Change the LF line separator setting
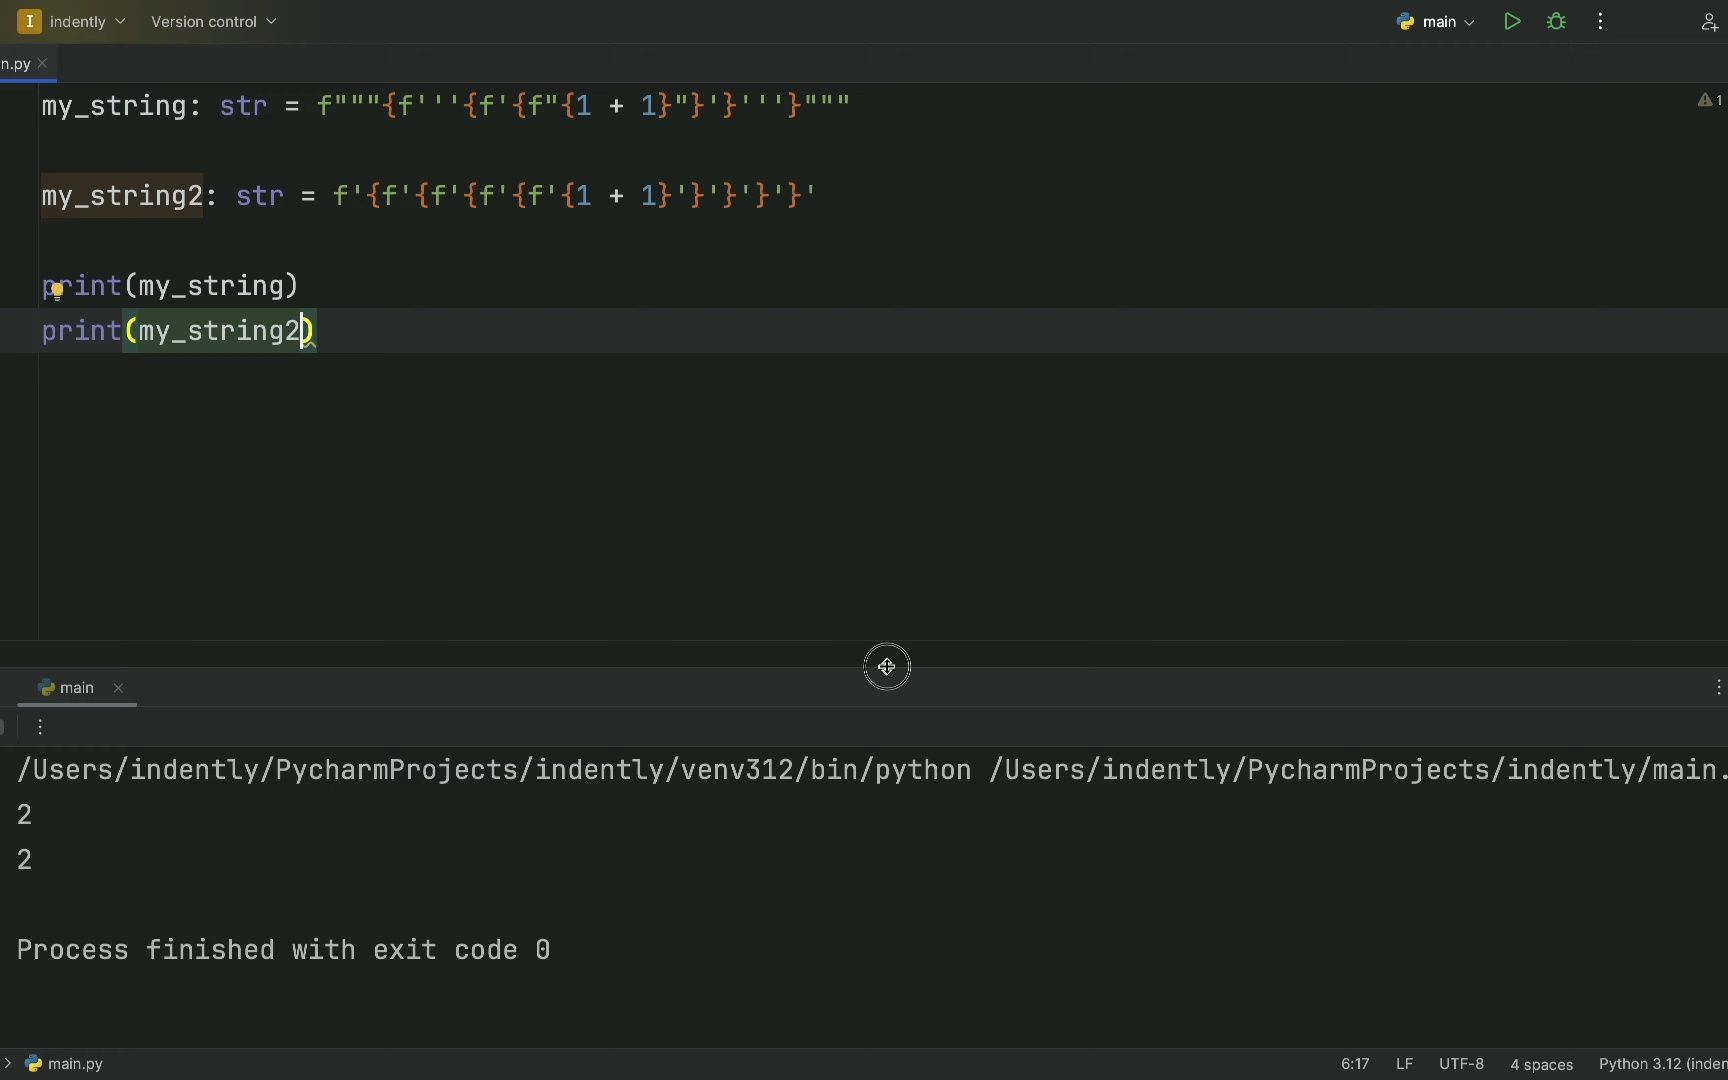This screenshot has height=1080, width=1728. click(x=1404, y=1064)
